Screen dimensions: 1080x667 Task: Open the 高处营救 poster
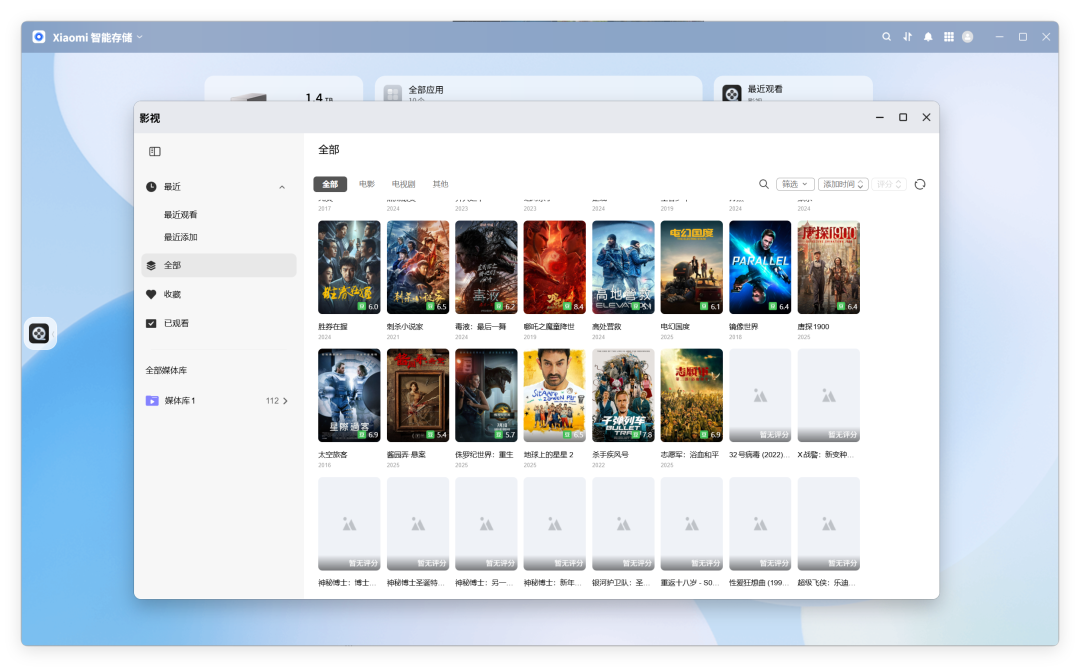pyautogui.click(x=623, y=267)
